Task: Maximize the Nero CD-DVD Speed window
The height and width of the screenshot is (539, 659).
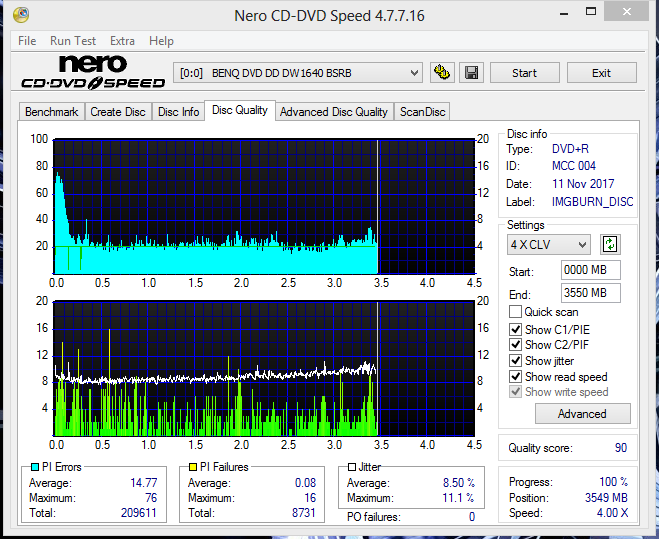Action: (x=591, y=12)
